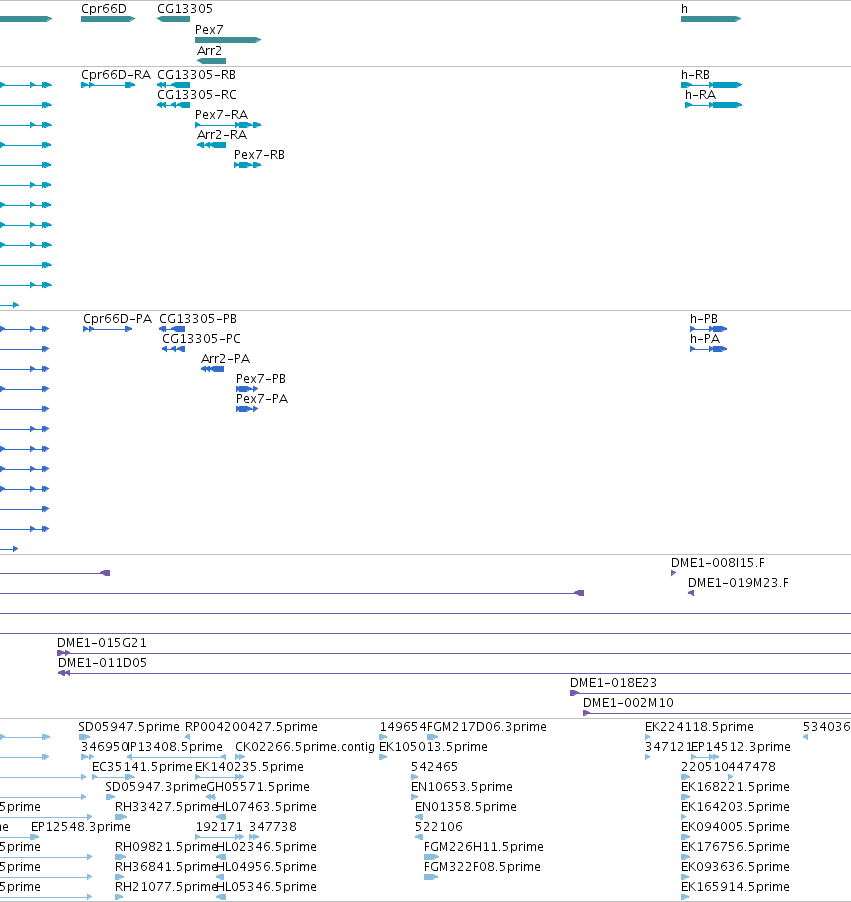The image size is (851, 902).
Task: Open the EN10653.5prime EST label
Action: (x=462, y=786)
